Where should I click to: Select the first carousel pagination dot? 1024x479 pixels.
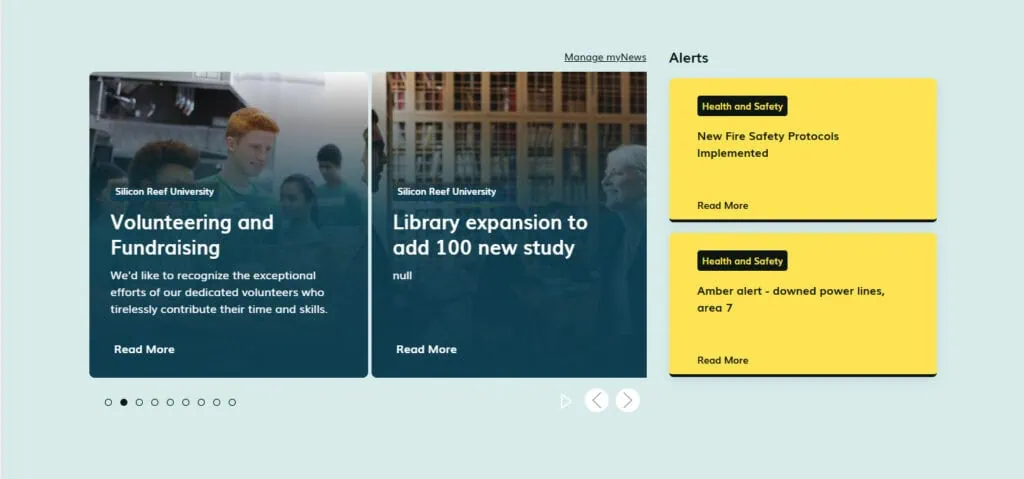click(x=108, y=402)
